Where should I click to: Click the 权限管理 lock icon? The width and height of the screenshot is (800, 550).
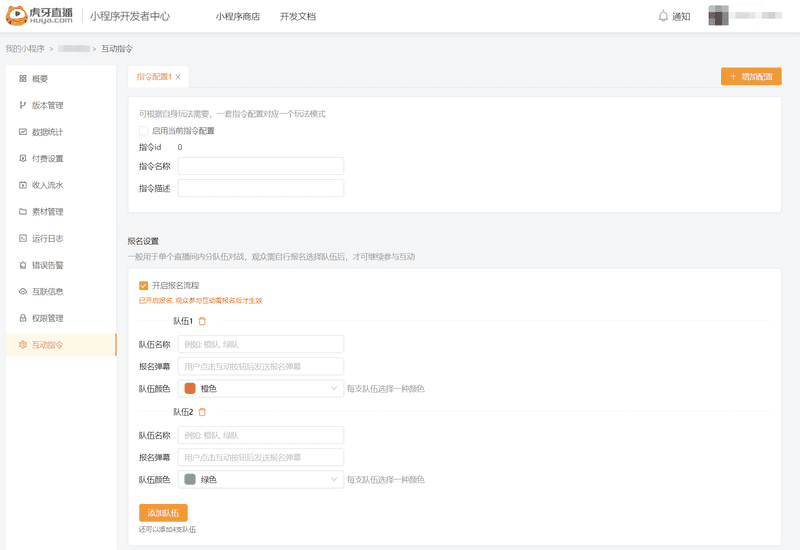[23, 319]
